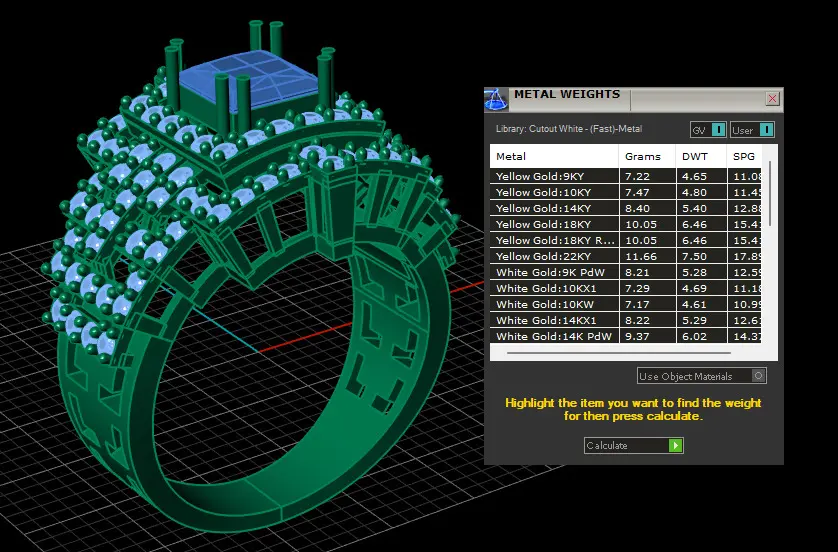Click the 11.66 grams value
The height and width of the screenshot is (552, 838).
[641, 256]
